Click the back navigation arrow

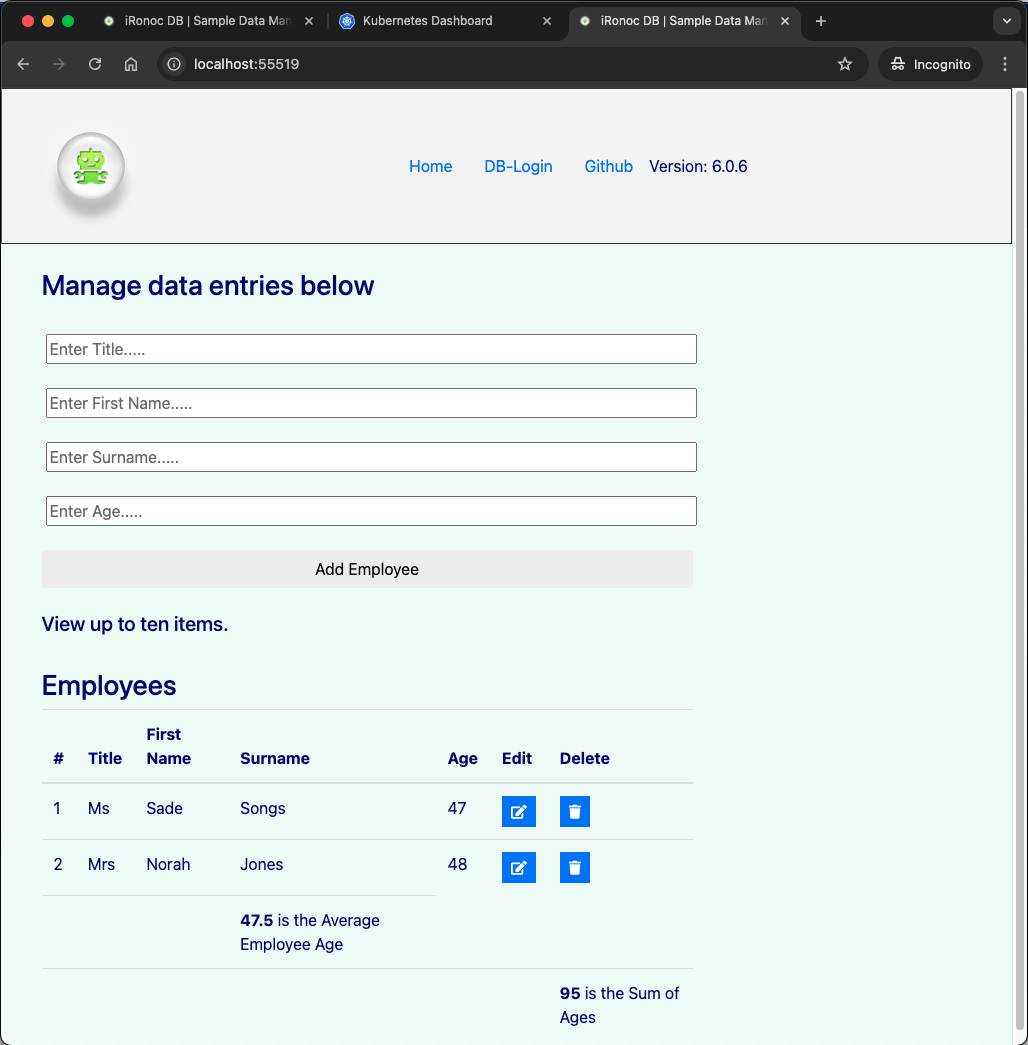pyautogui.click(x=24, y=64)
